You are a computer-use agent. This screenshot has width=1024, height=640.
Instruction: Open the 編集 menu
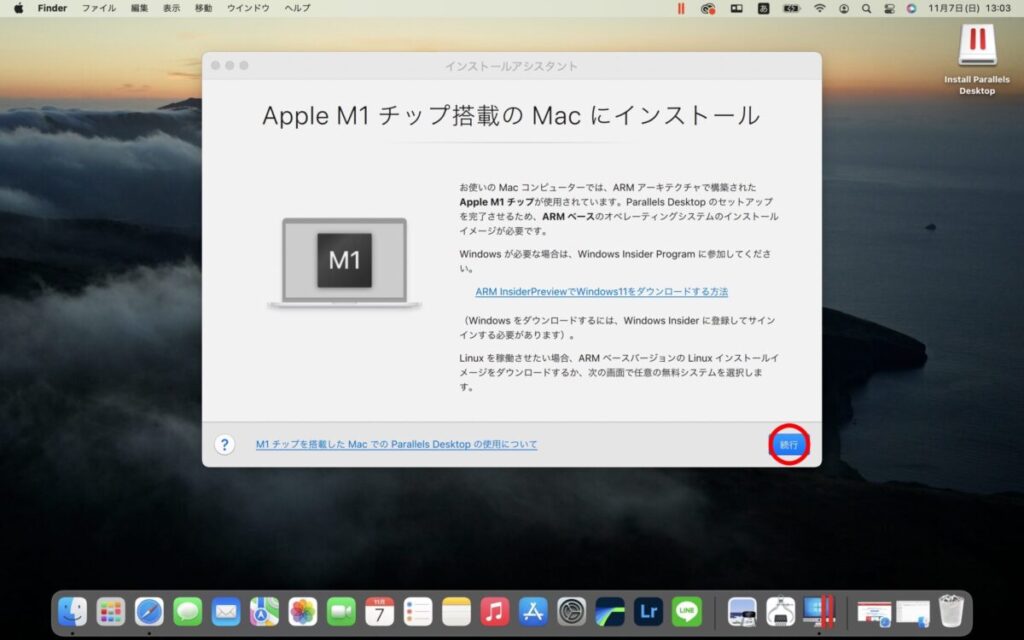139,8
